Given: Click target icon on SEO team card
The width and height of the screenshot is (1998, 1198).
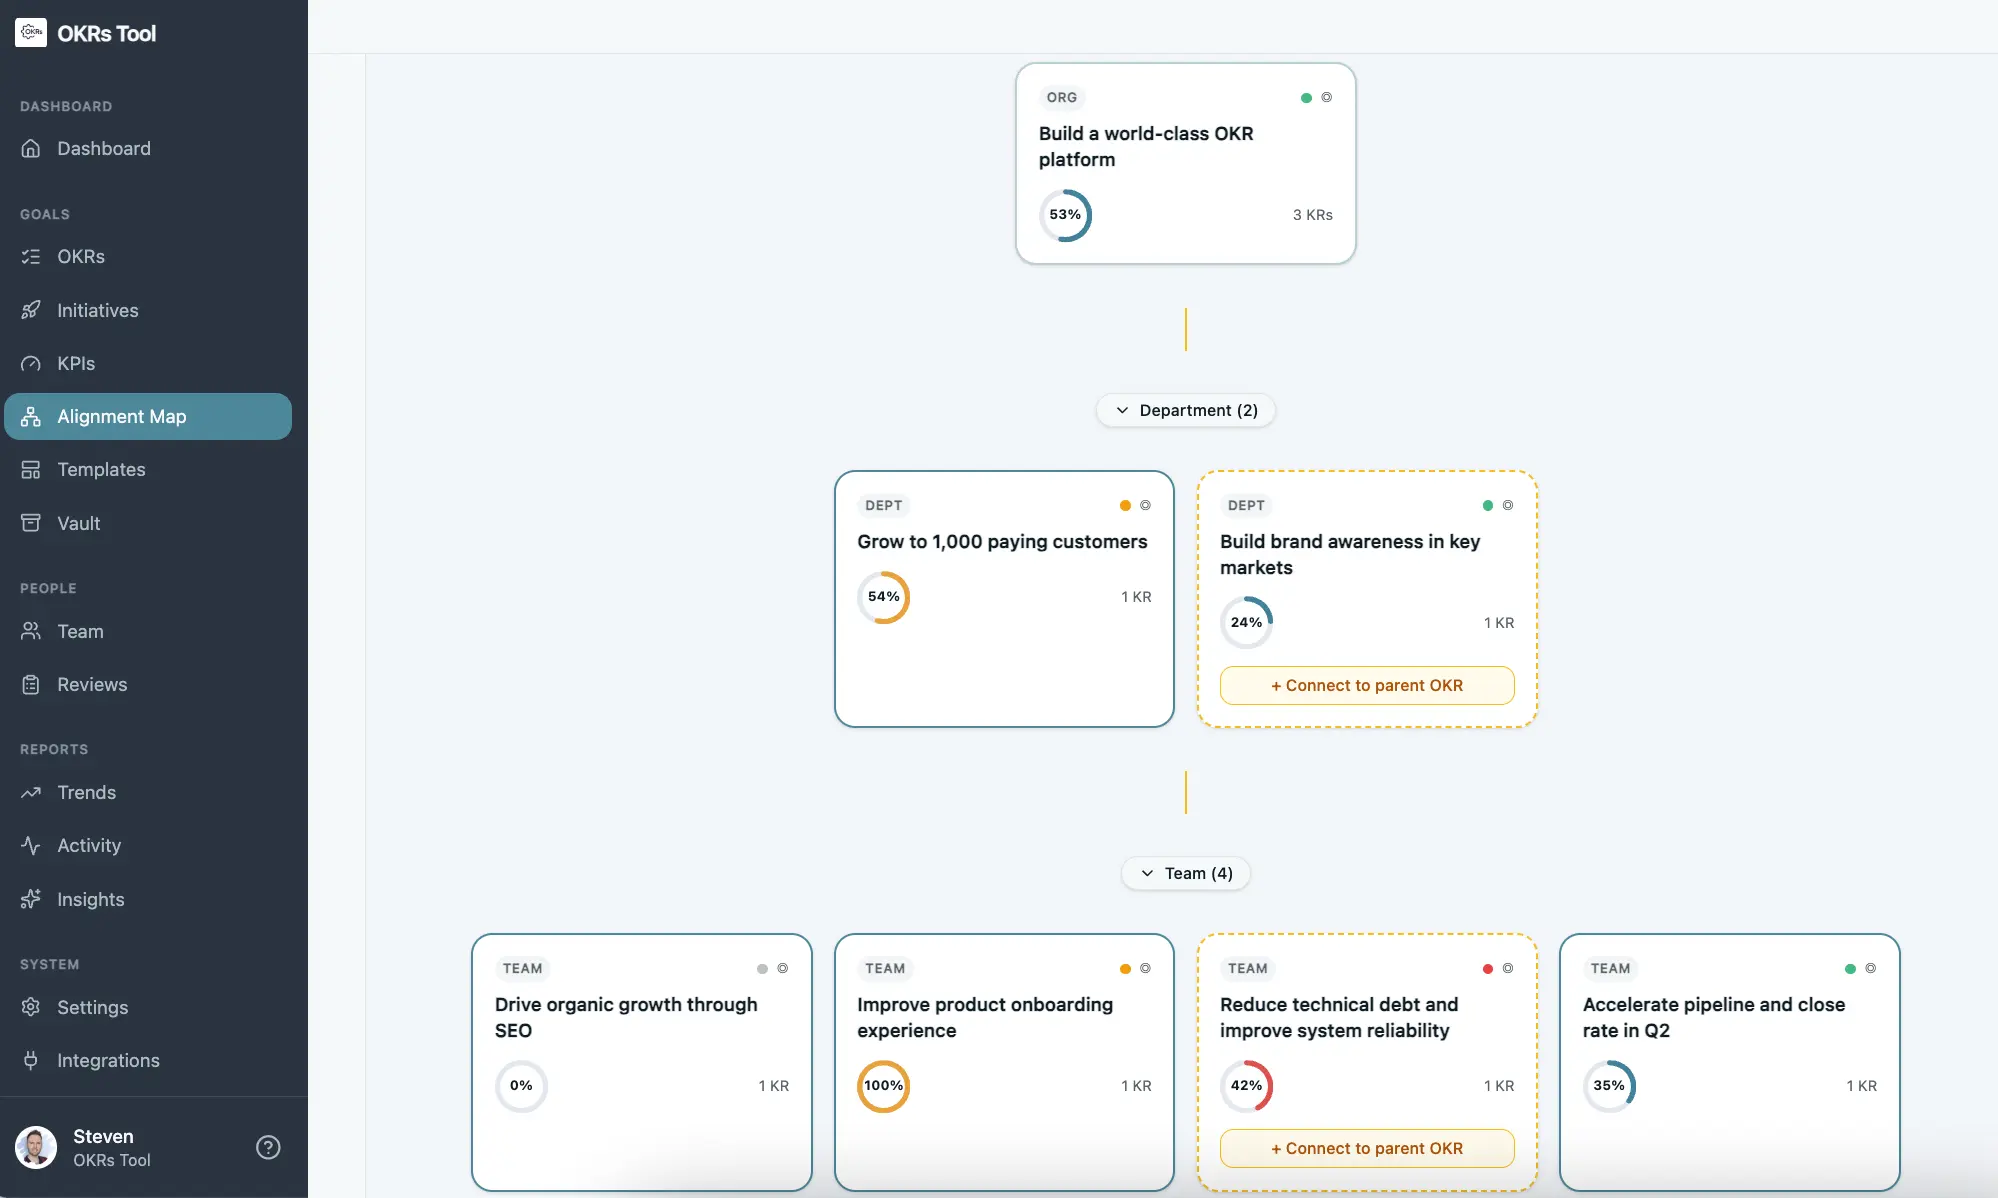Looking at the screenshot, I should point(783,968).
